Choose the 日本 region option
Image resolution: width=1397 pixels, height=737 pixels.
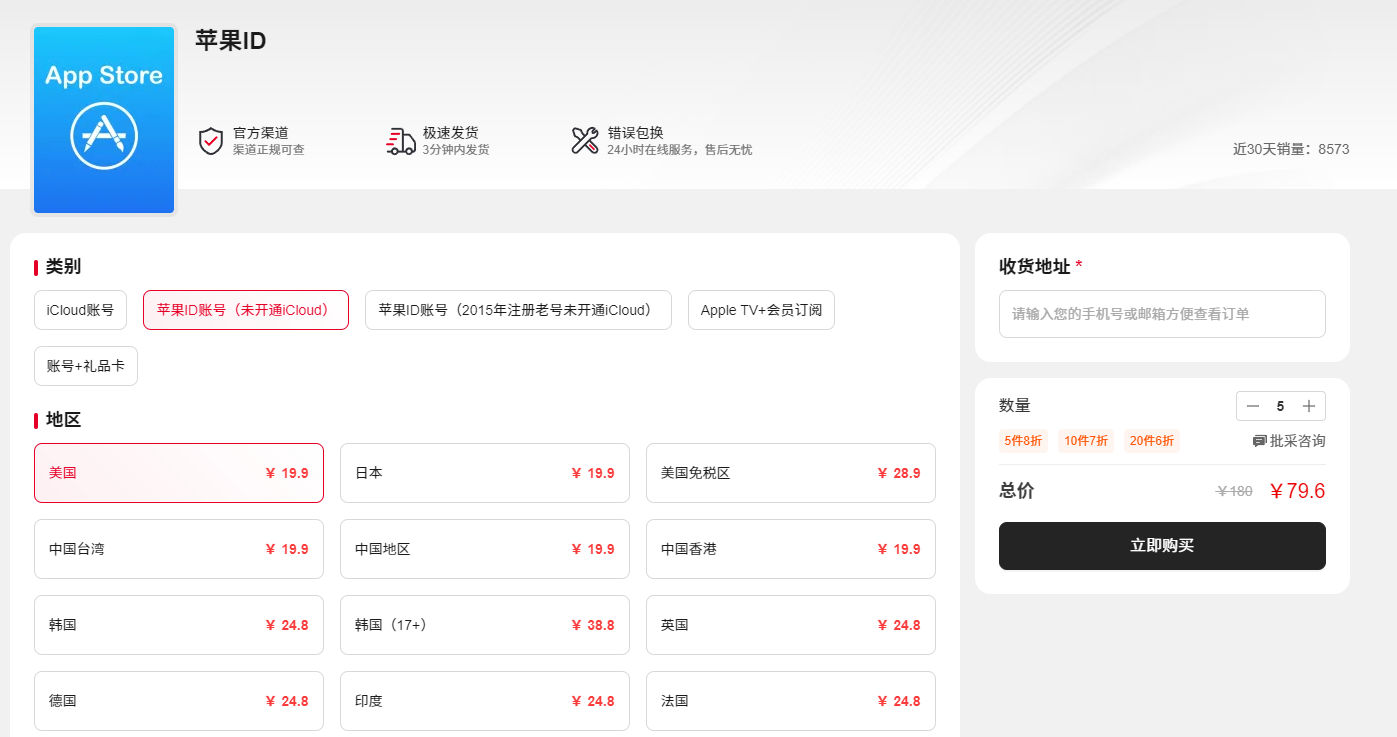(x=485, y=473)
